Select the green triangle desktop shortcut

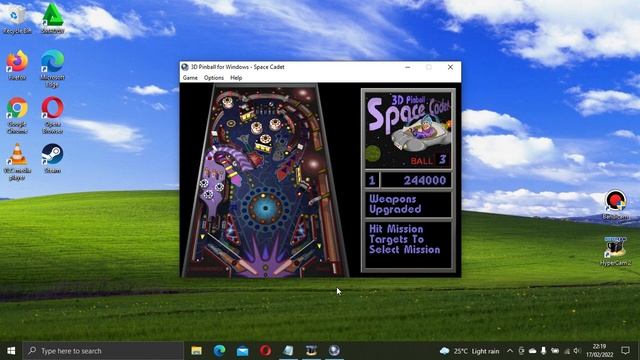point(53,18)
